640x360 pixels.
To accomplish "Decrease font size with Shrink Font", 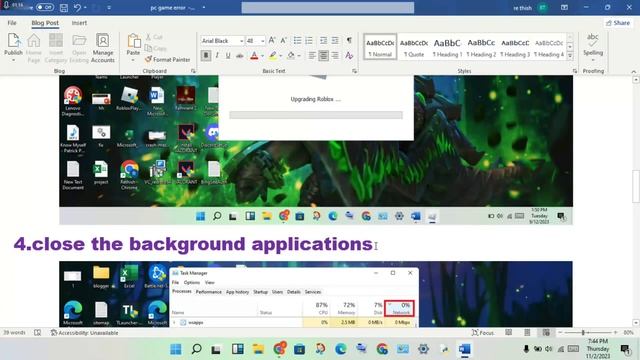I will [x=283, y=40].
